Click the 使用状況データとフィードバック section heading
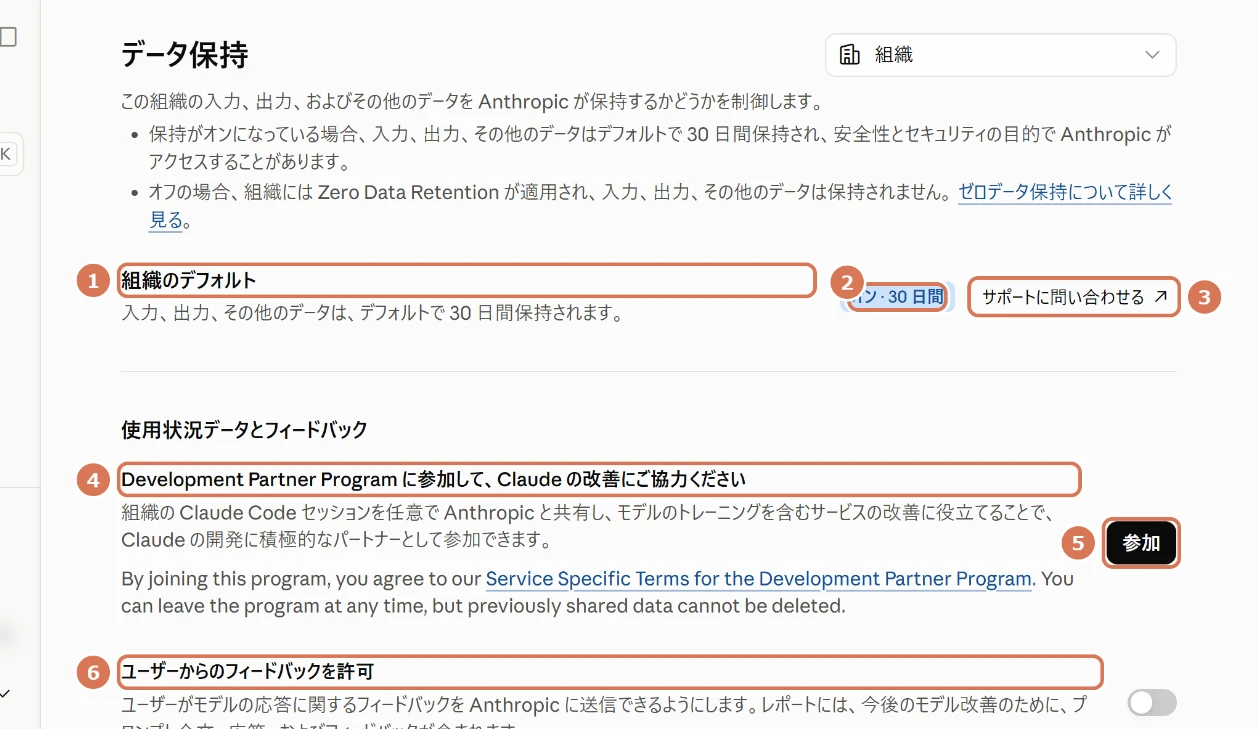Screen dimensions: 1257x729 244,430
